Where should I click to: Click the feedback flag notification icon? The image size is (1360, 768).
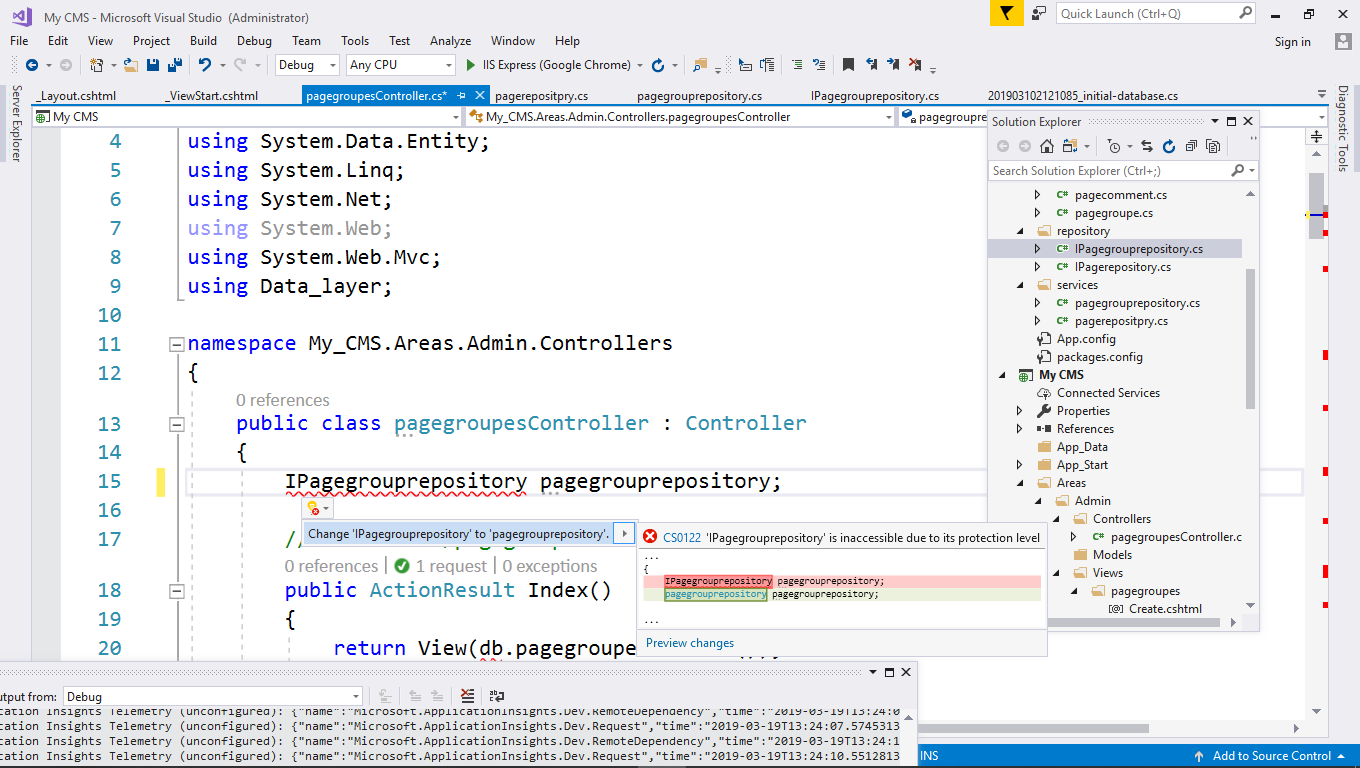click(1006, 13)
